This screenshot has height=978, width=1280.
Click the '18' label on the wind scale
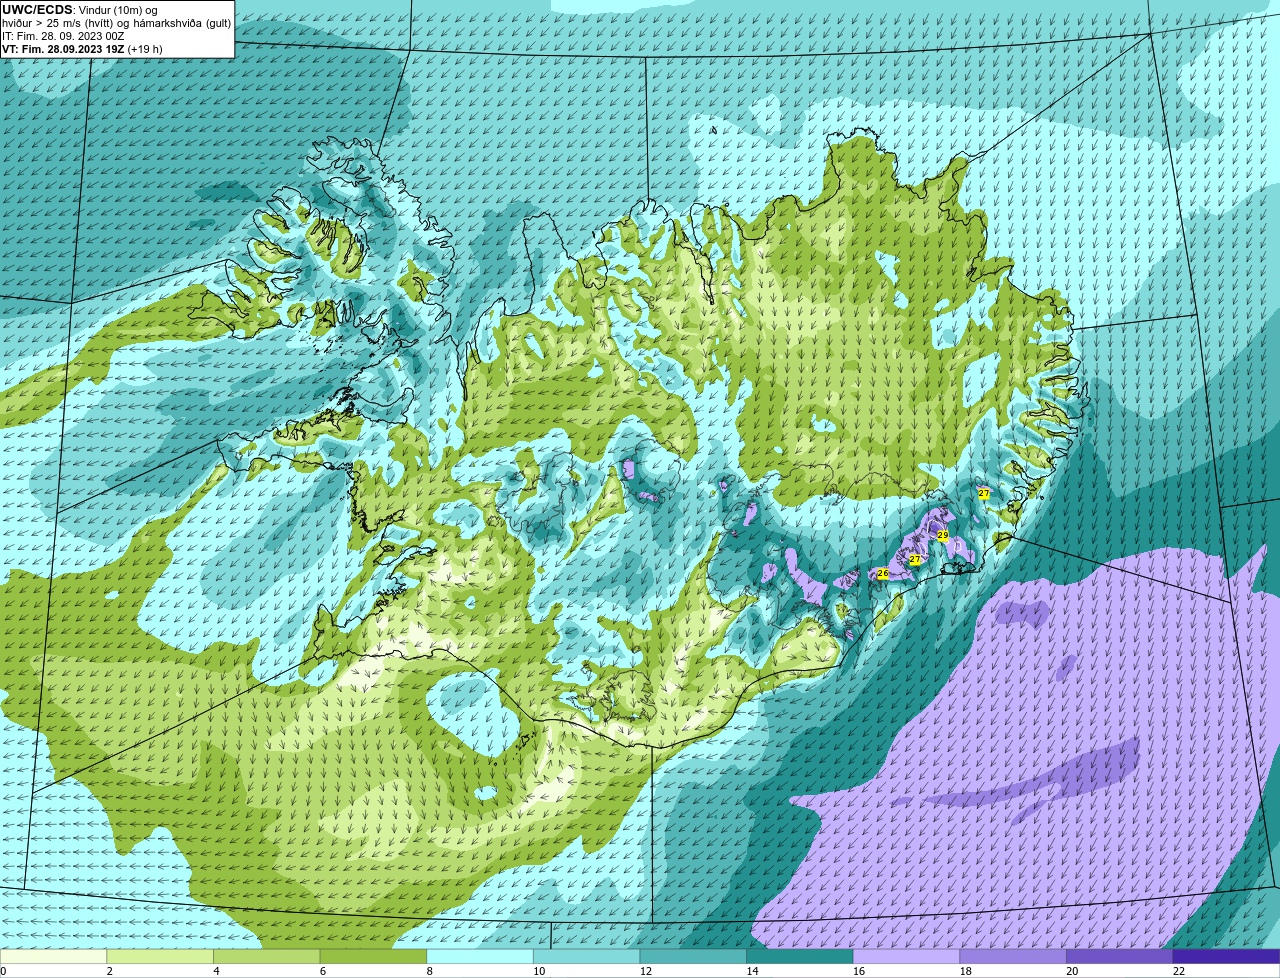click(966, 971)
